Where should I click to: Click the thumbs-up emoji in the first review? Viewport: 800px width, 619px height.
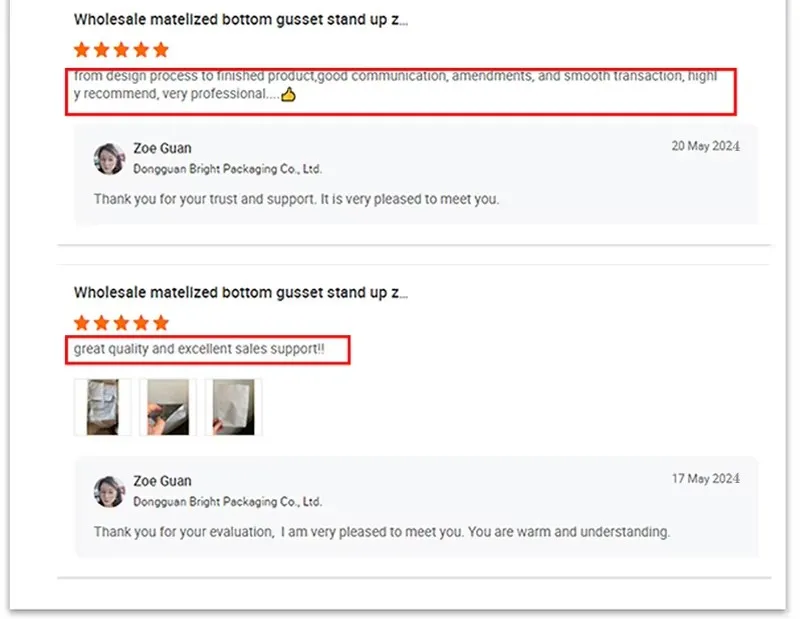[288, 94]
